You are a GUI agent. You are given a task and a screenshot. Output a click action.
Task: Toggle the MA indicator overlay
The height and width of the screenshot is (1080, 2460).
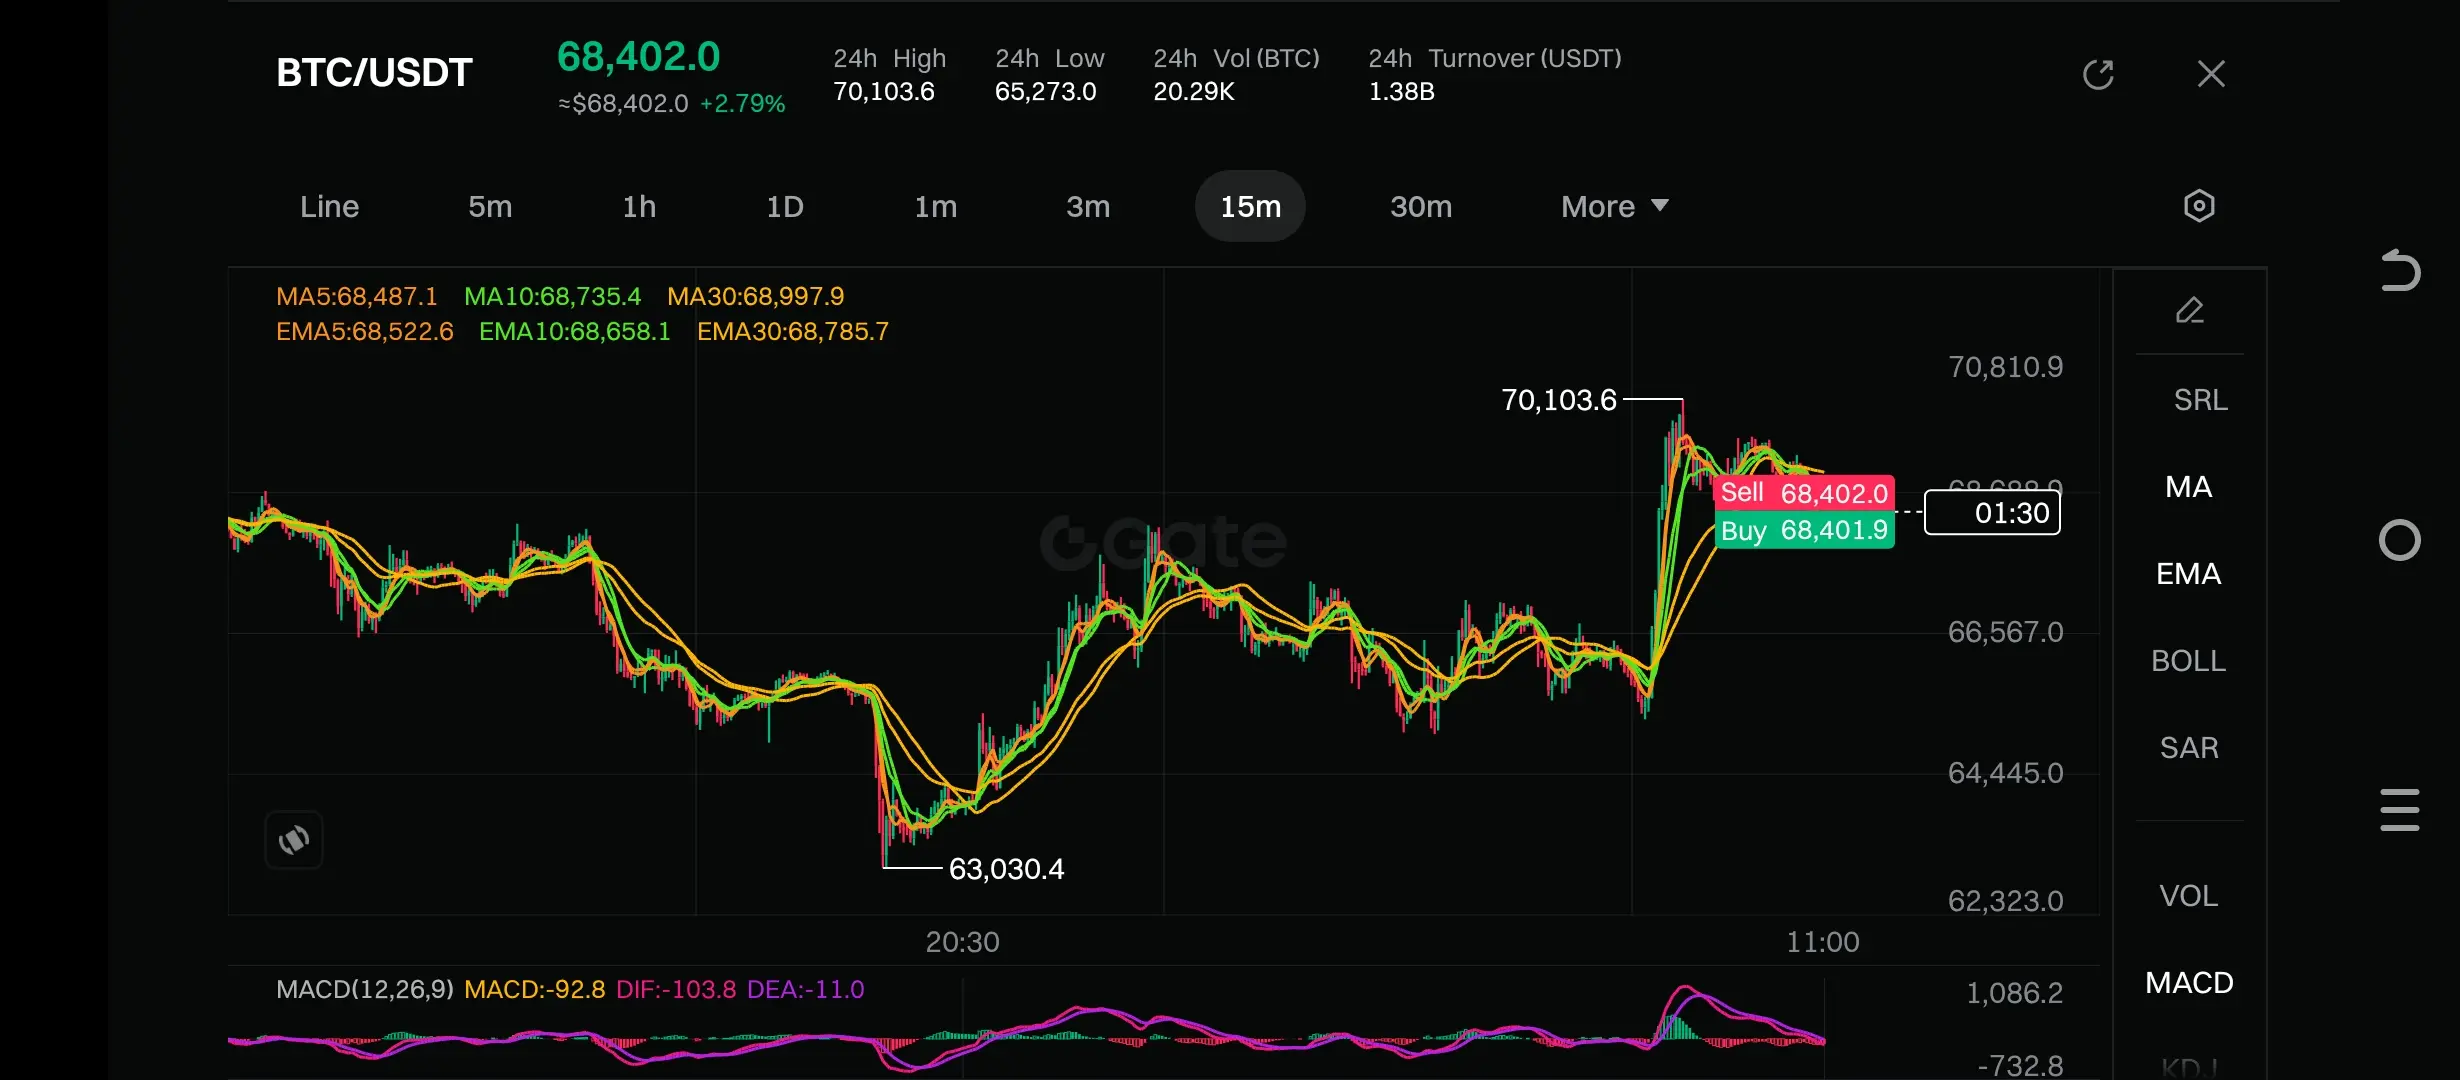tap(2188, 487)
